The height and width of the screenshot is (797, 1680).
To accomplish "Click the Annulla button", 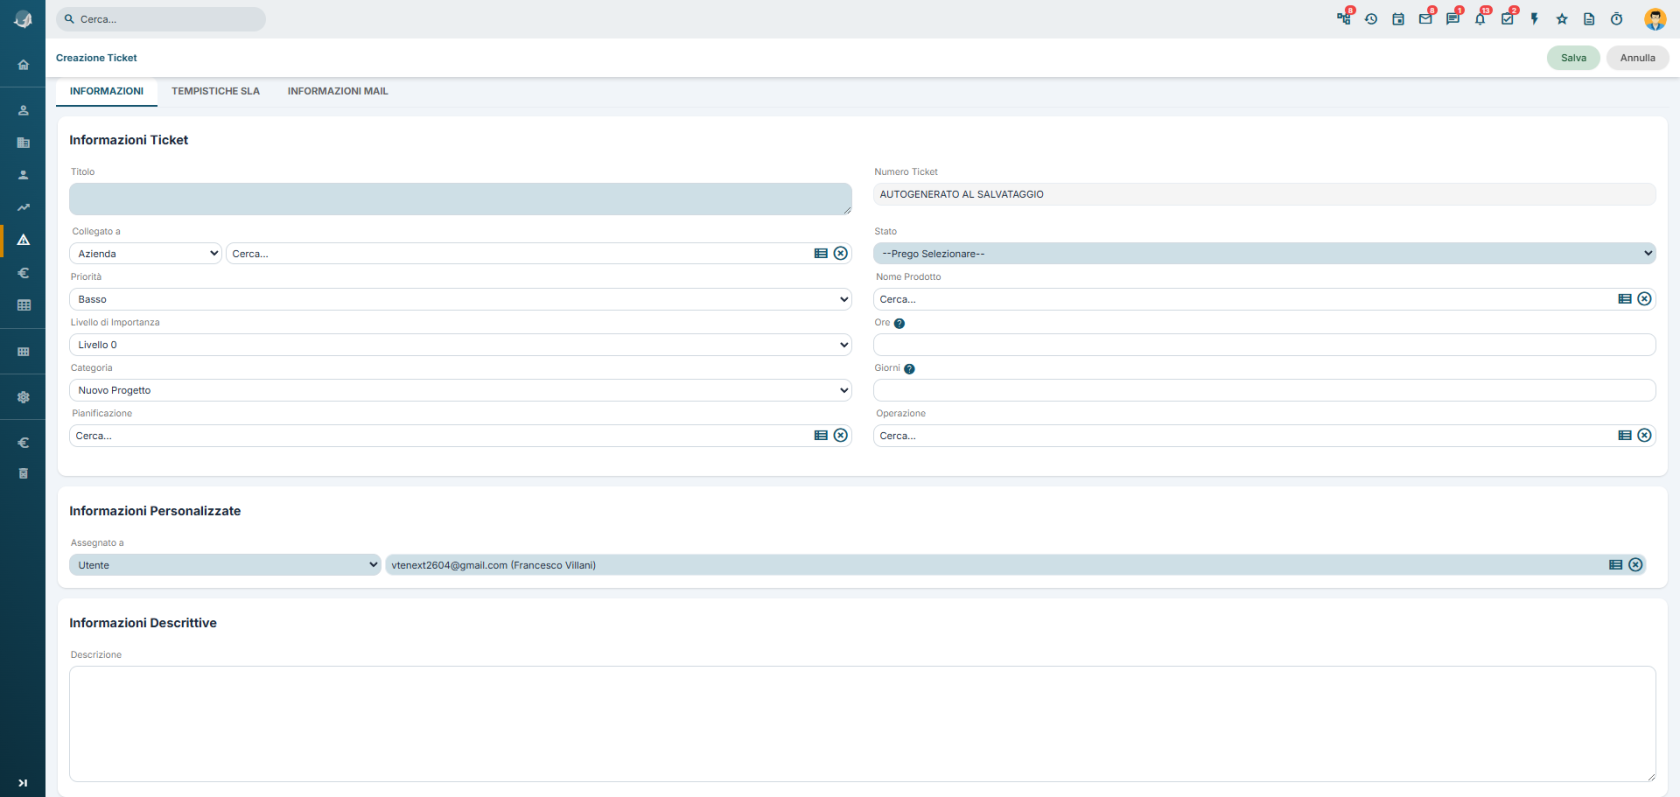I will pyautogui.click(x=1637, y=58).
